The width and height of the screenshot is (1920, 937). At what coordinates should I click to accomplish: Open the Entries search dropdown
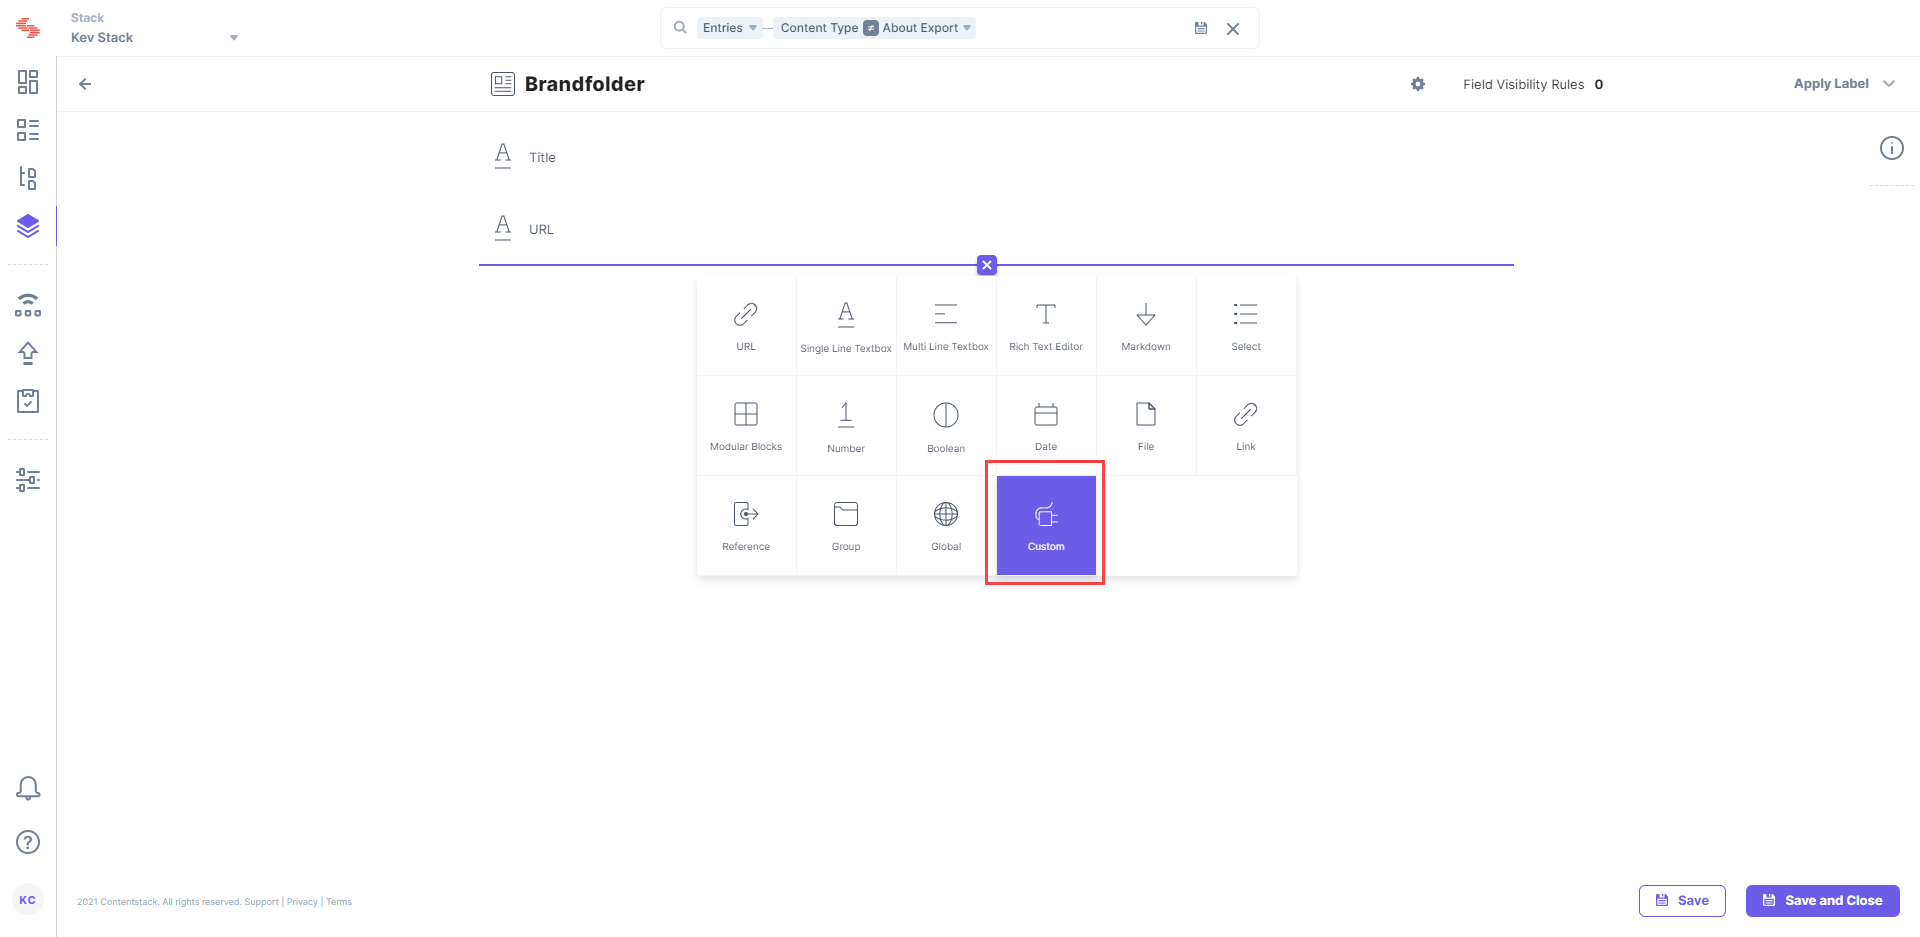coord(729,28)
